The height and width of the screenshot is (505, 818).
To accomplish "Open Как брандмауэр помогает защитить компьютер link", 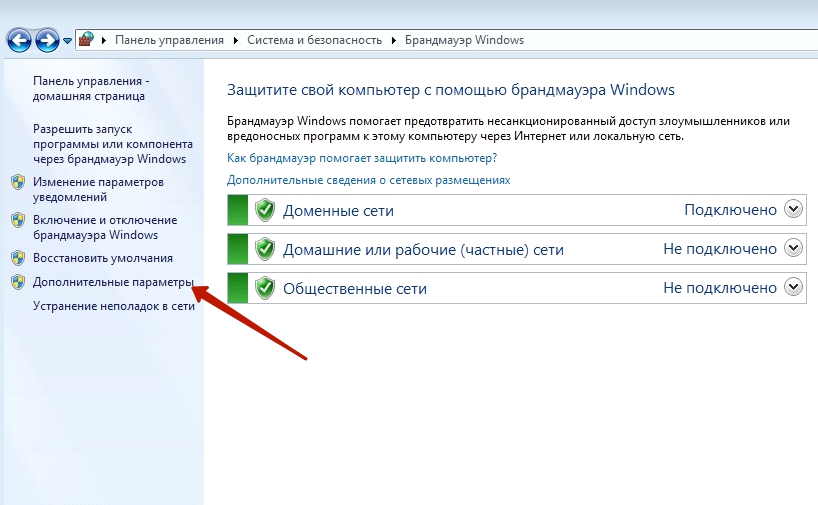I will point(362,158).
